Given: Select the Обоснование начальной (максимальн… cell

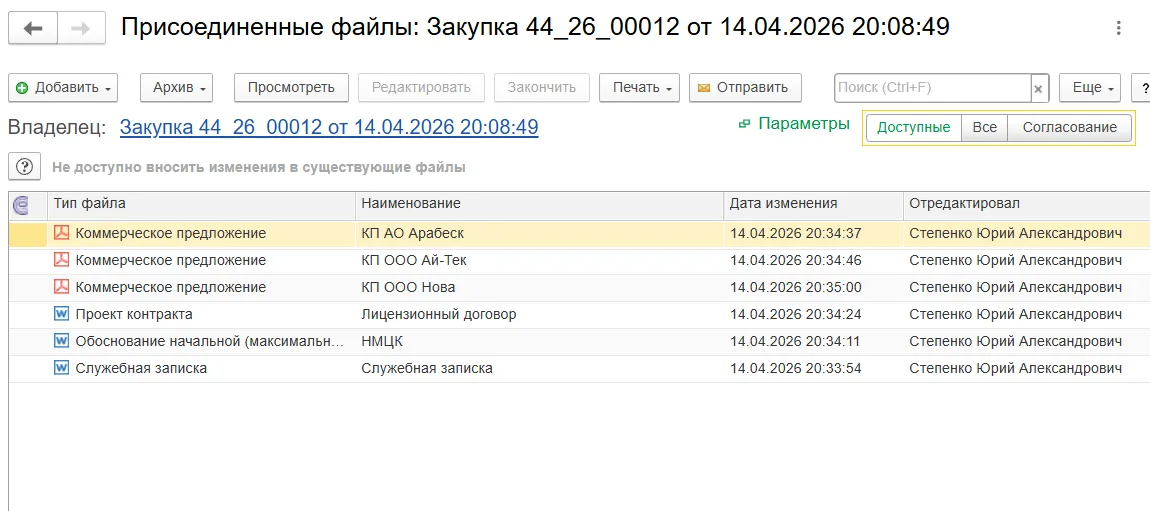Looking at the screenshot, I should point(202,342).
